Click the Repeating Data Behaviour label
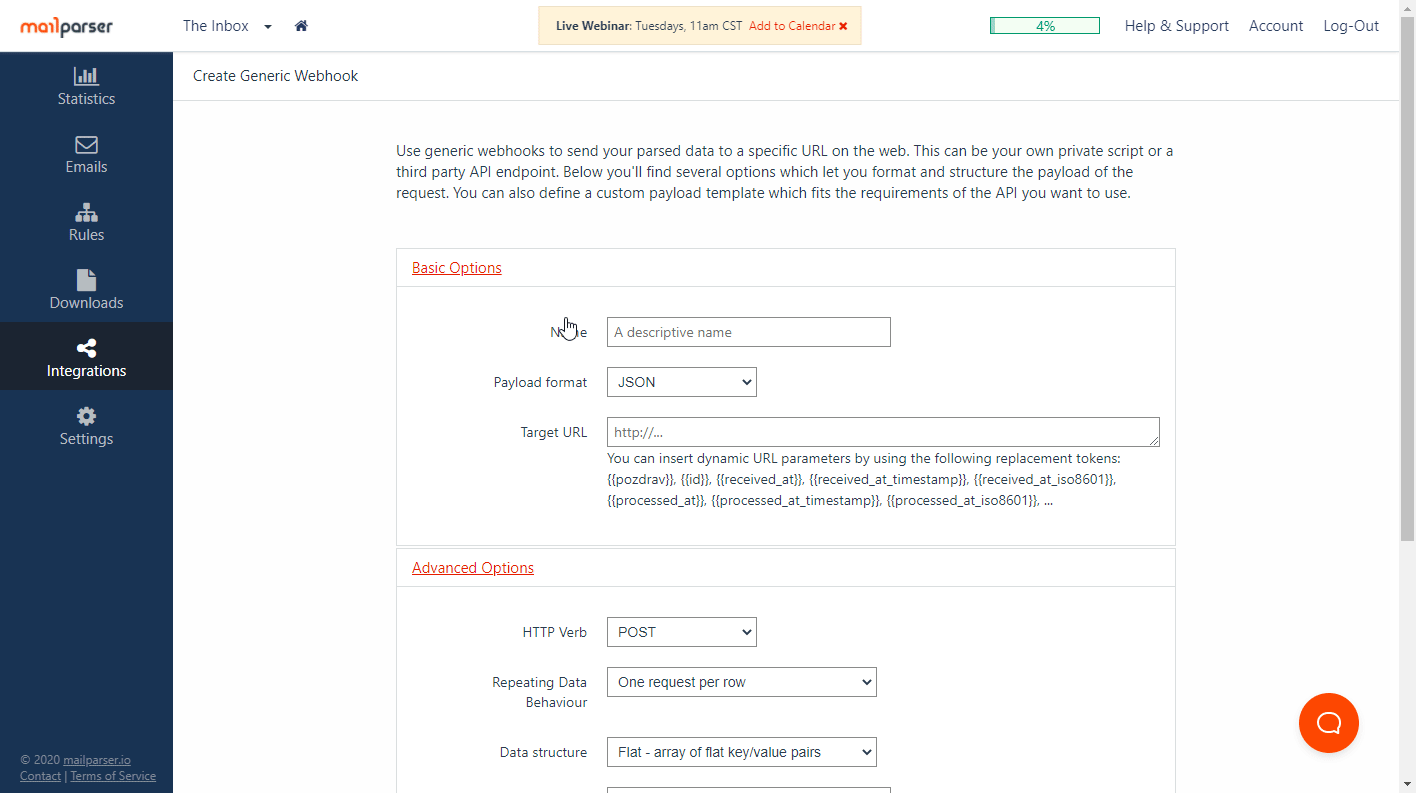The image size is (1416, 793). pos(540,692)
